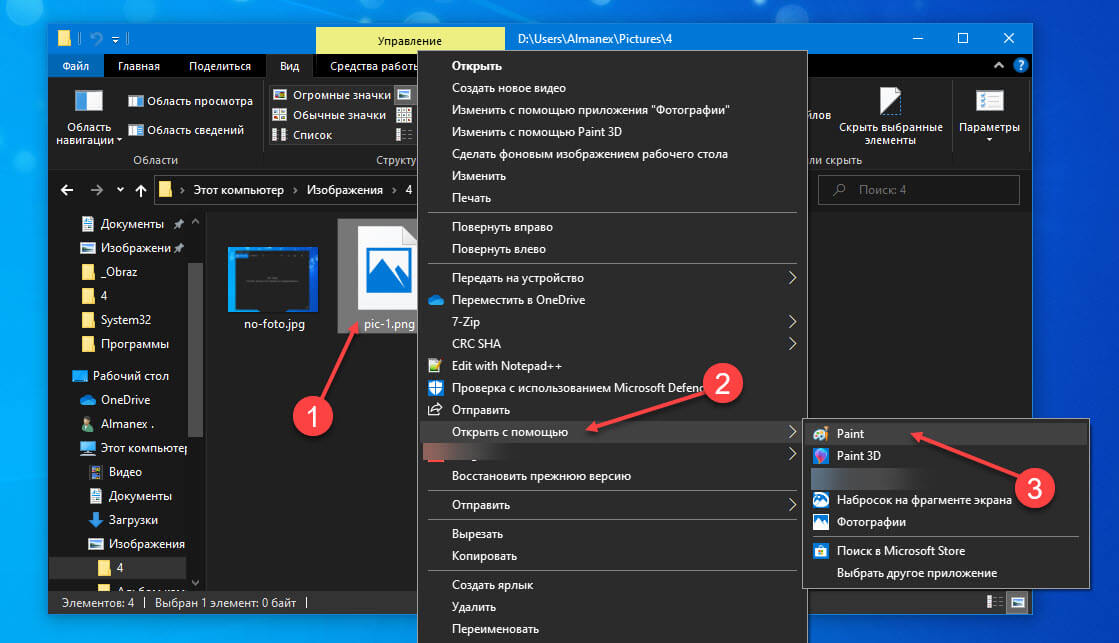Image resolution: width=1119 pixels, height=643 pixels.
Task: Click the Paint icon in the submenu
Action: click(820, 434)
